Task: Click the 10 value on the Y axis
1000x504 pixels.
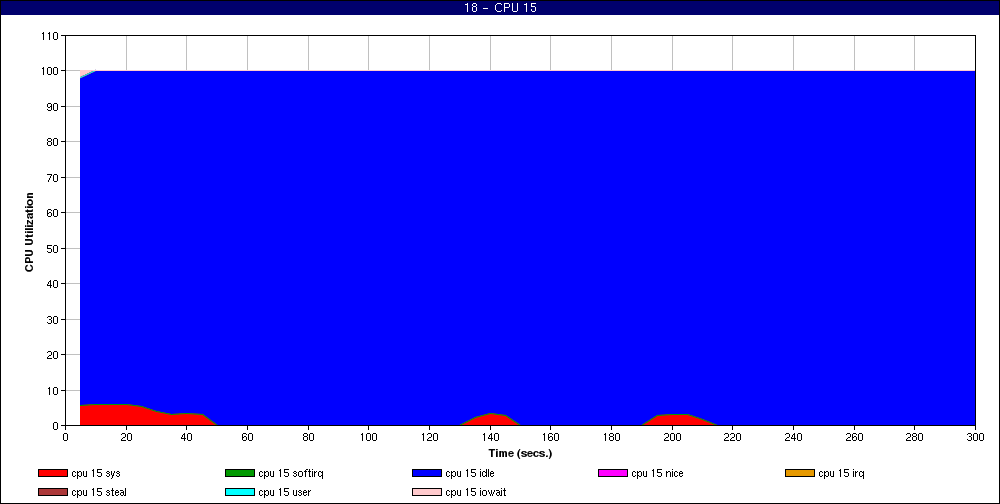Action: tap(53, 390)
